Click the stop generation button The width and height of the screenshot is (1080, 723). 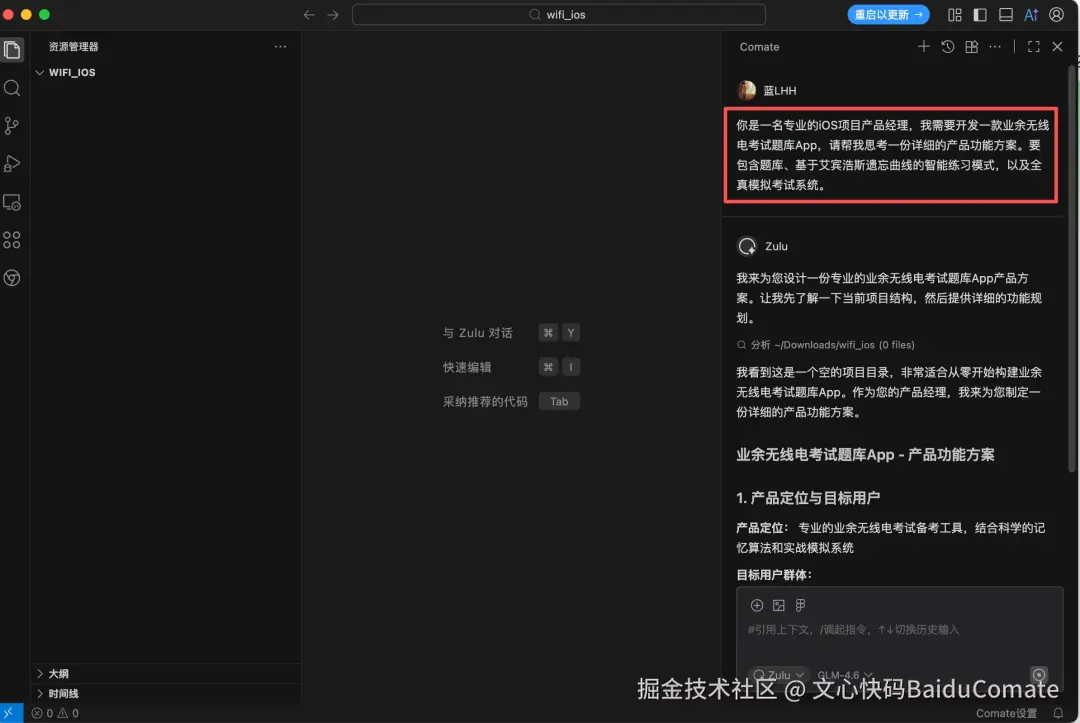[x=1039, y=675]
